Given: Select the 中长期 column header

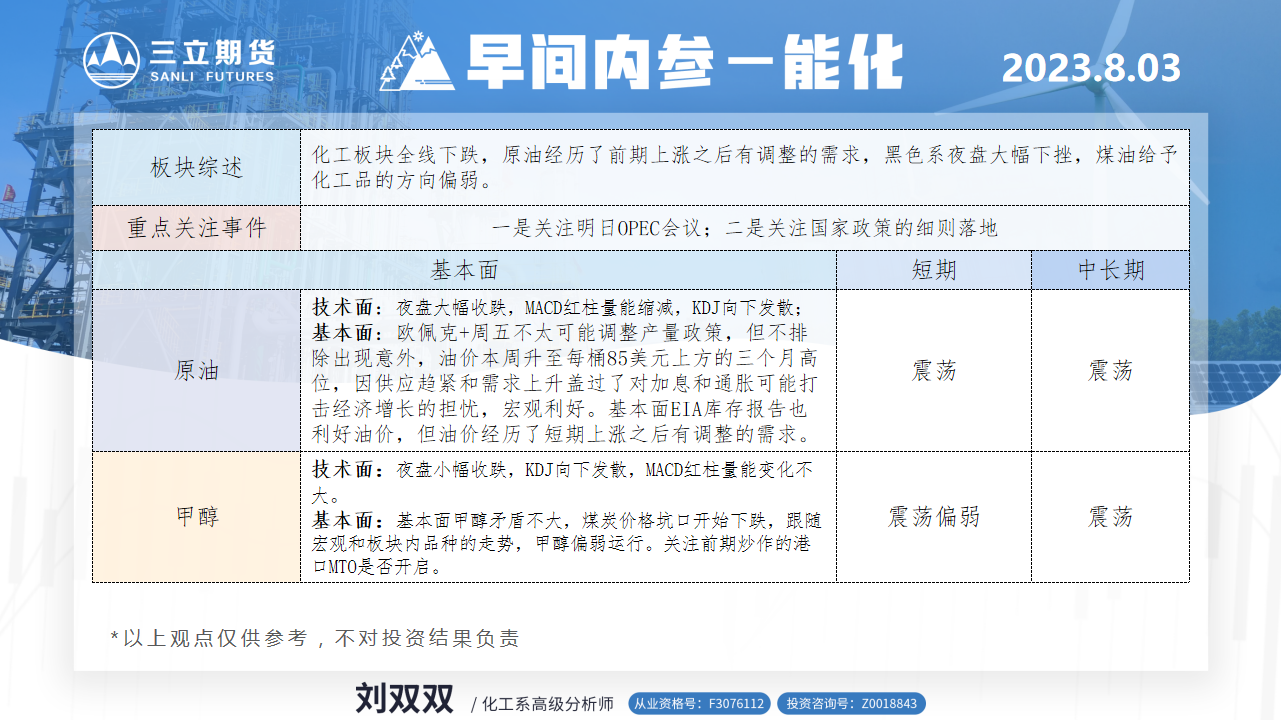Looking at the screenshot, I should 1110,270.
